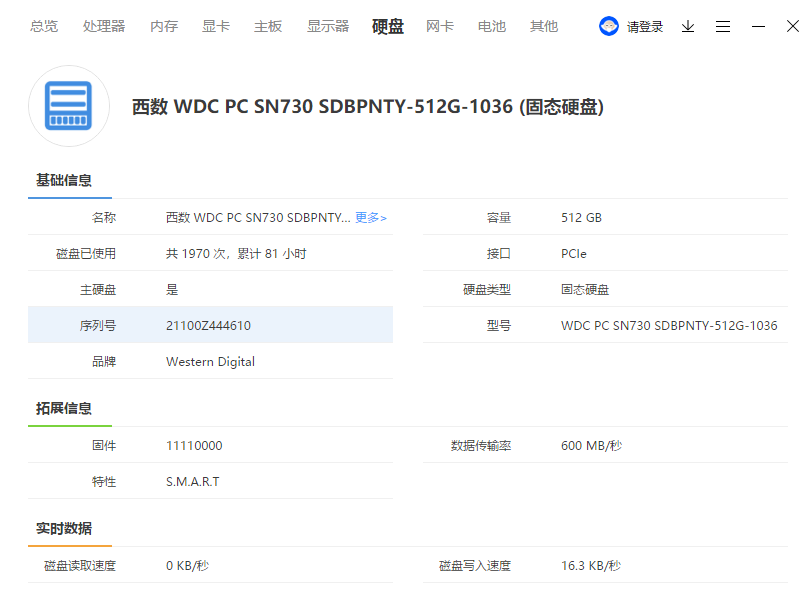
Task: Click the model value WDC PC SN730 SDBPNTY-512G-1036
Action: point(669,326)
